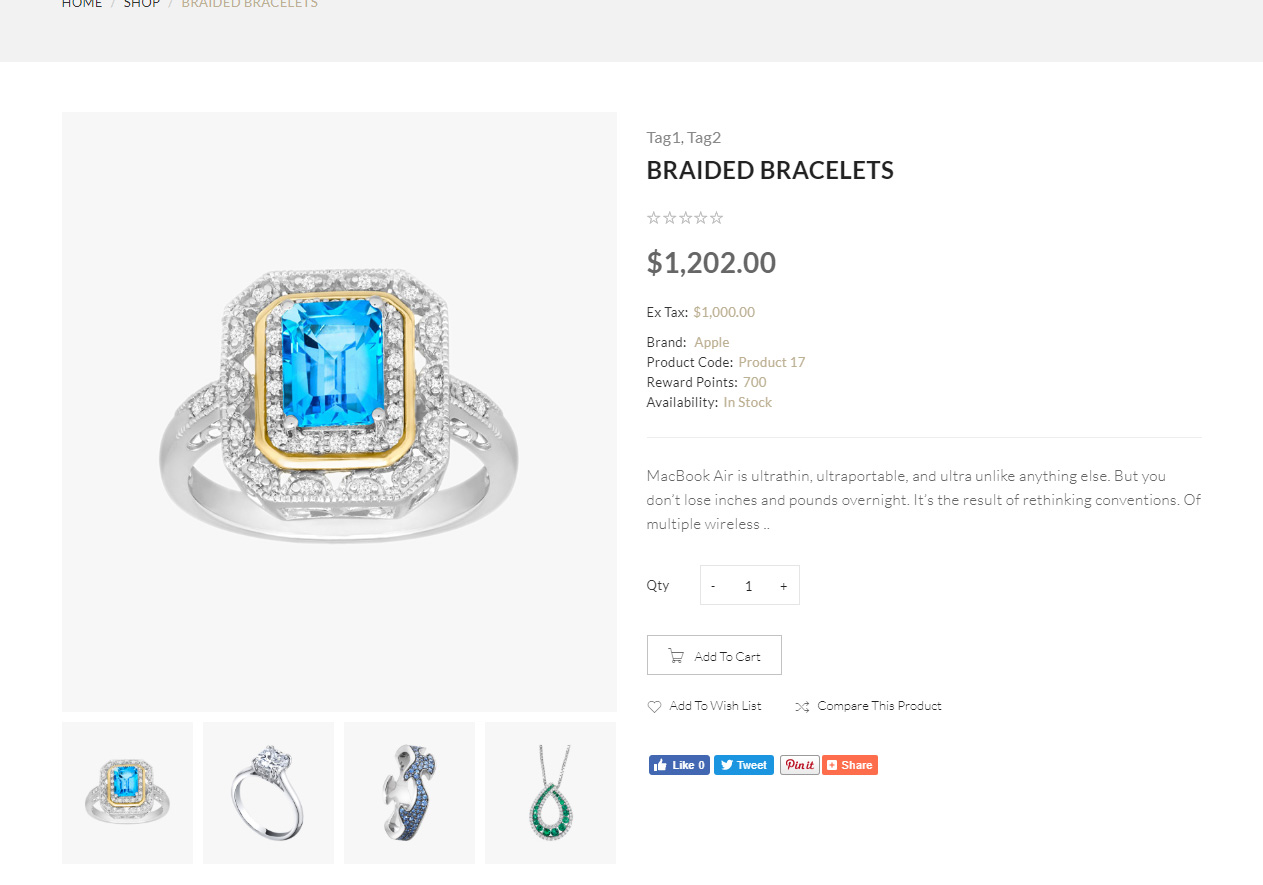Select the blue topaz ring thumbnail
Screen dimensions: 1263x885
[128, 792]
